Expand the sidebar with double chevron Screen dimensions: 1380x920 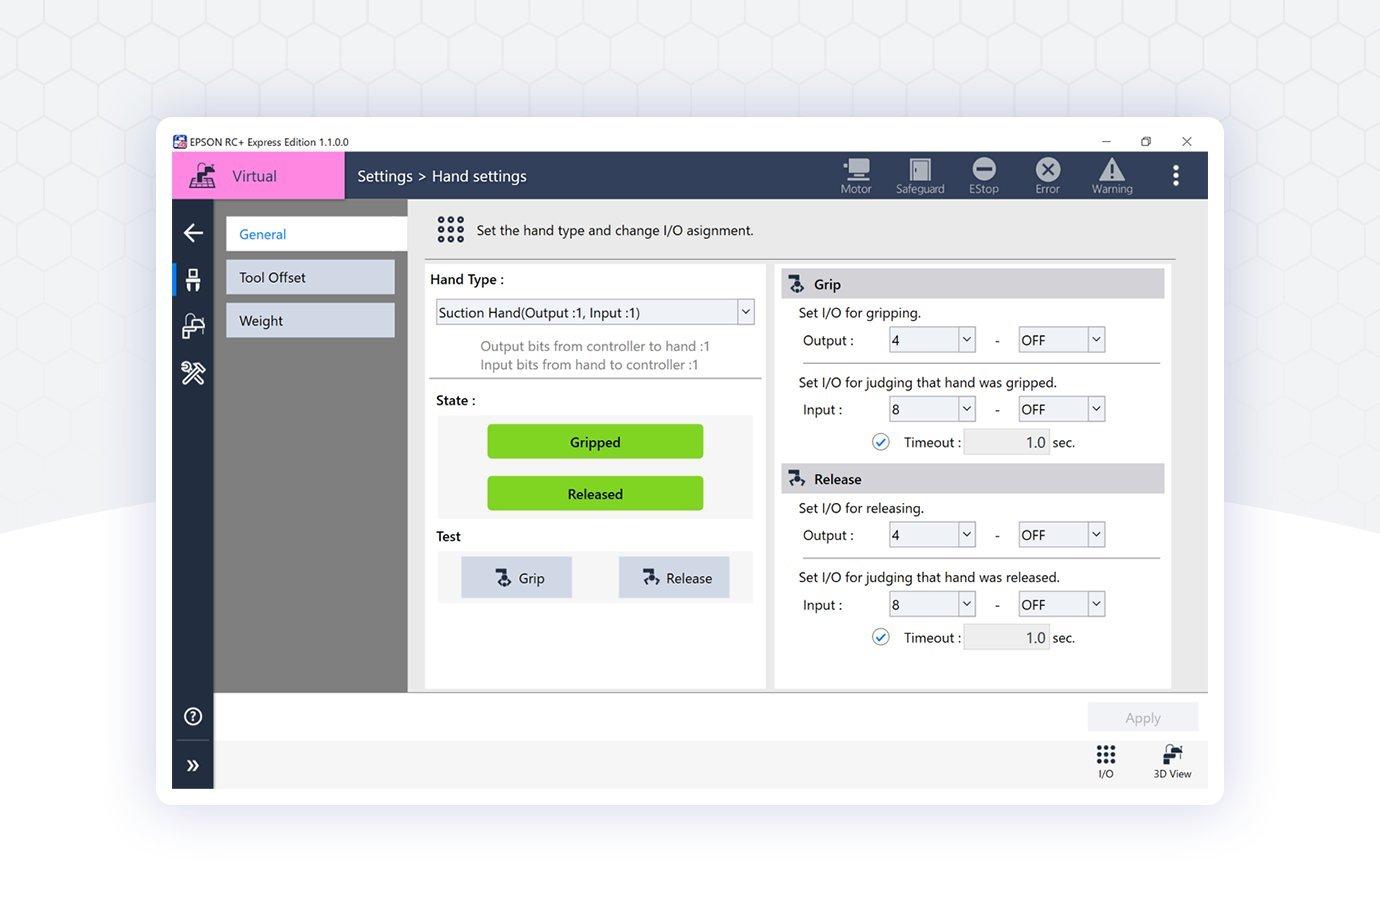pyautogui.click(x=193, y=766)
